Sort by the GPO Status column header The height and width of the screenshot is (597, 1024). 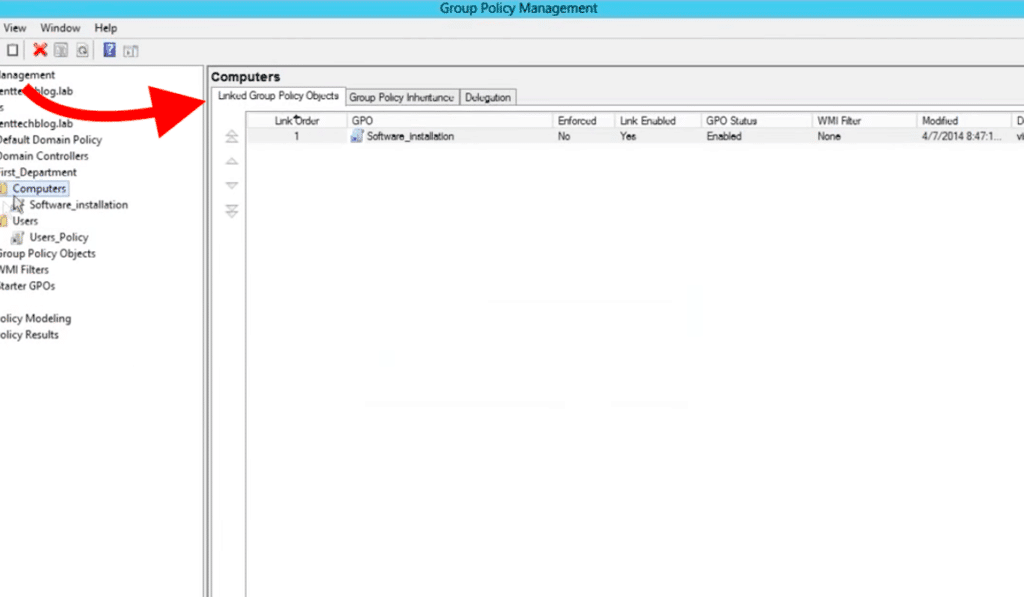(731, 121)
